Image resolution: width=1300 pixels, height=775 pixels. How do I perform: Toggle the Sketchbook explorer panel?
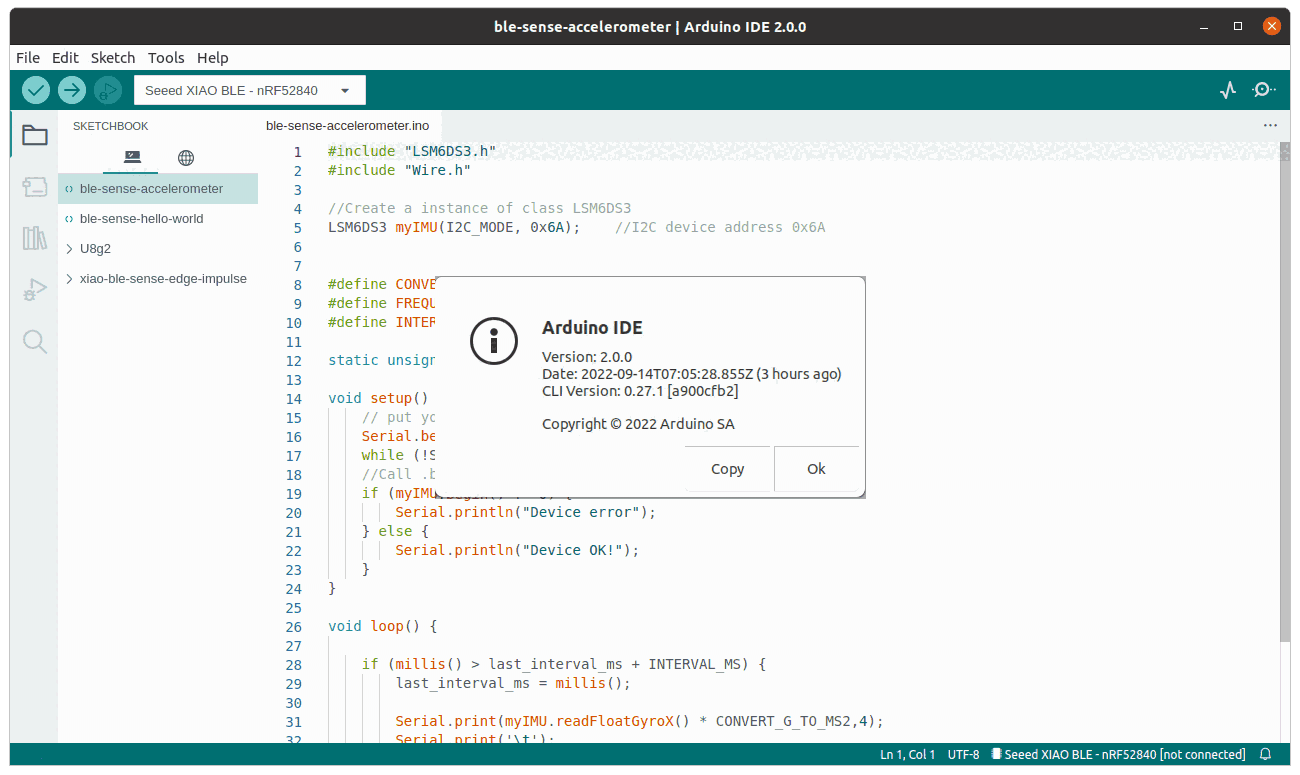click(x=34, y=135)
